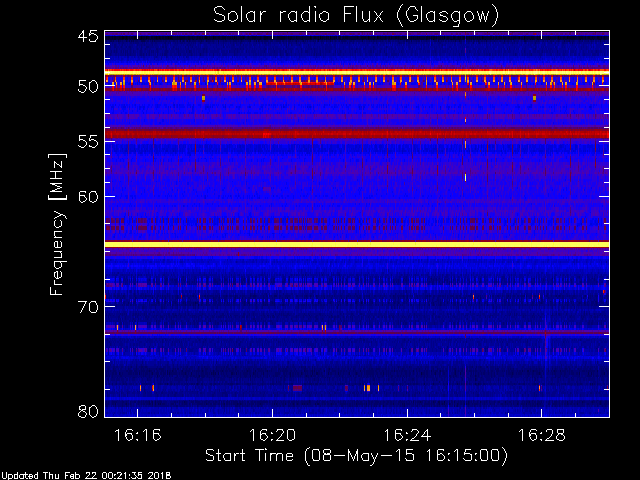Click the '50' frequency tick label
640x480 pixels.
tap(88, 87)
